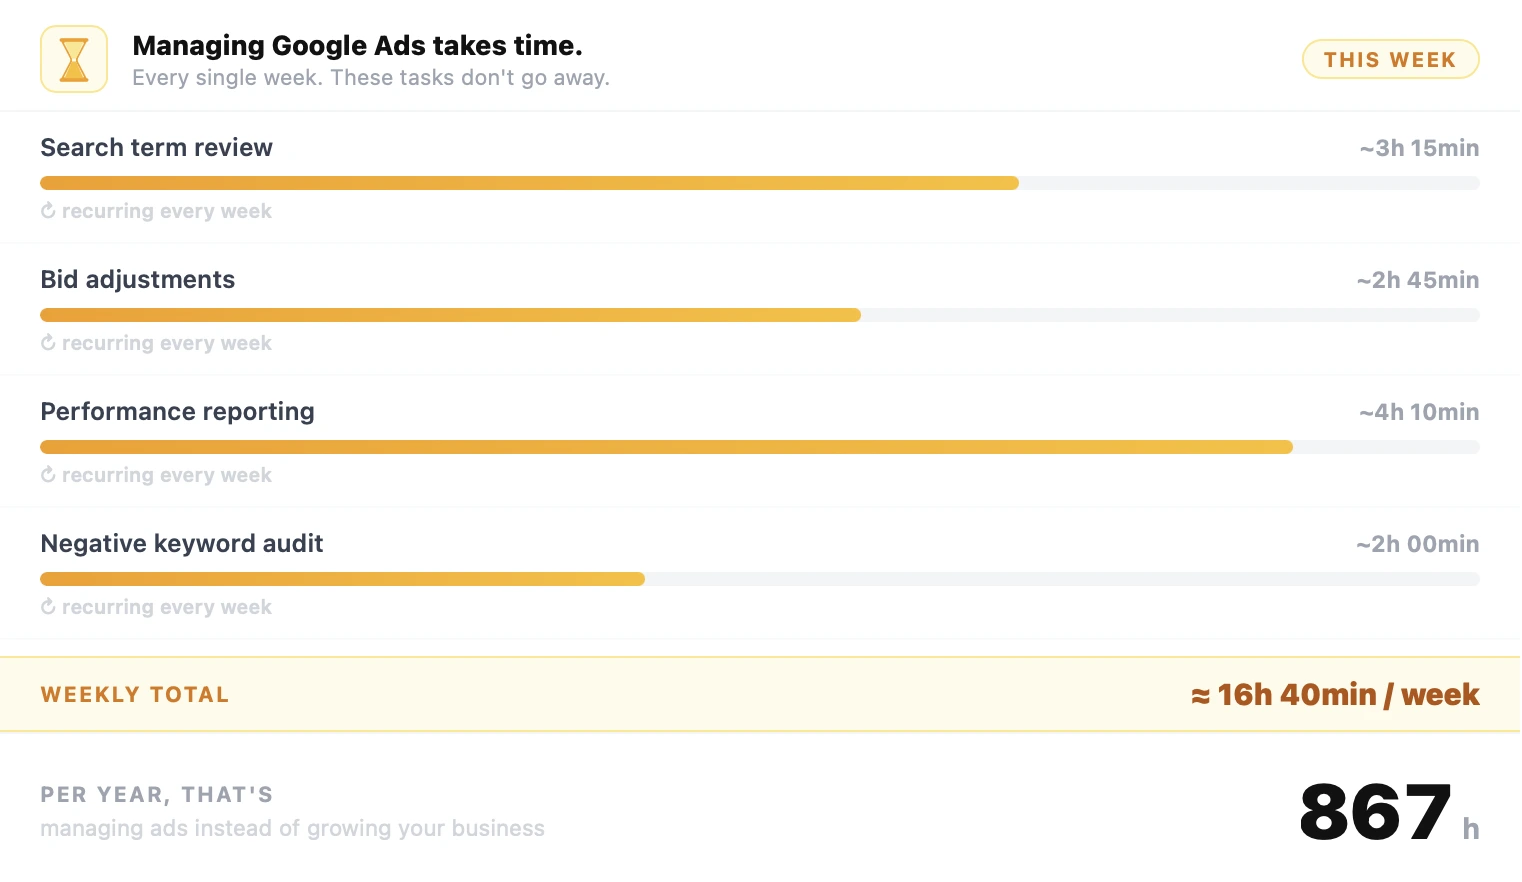
Task: Expand the Search term review row
Action: point(156,147)
